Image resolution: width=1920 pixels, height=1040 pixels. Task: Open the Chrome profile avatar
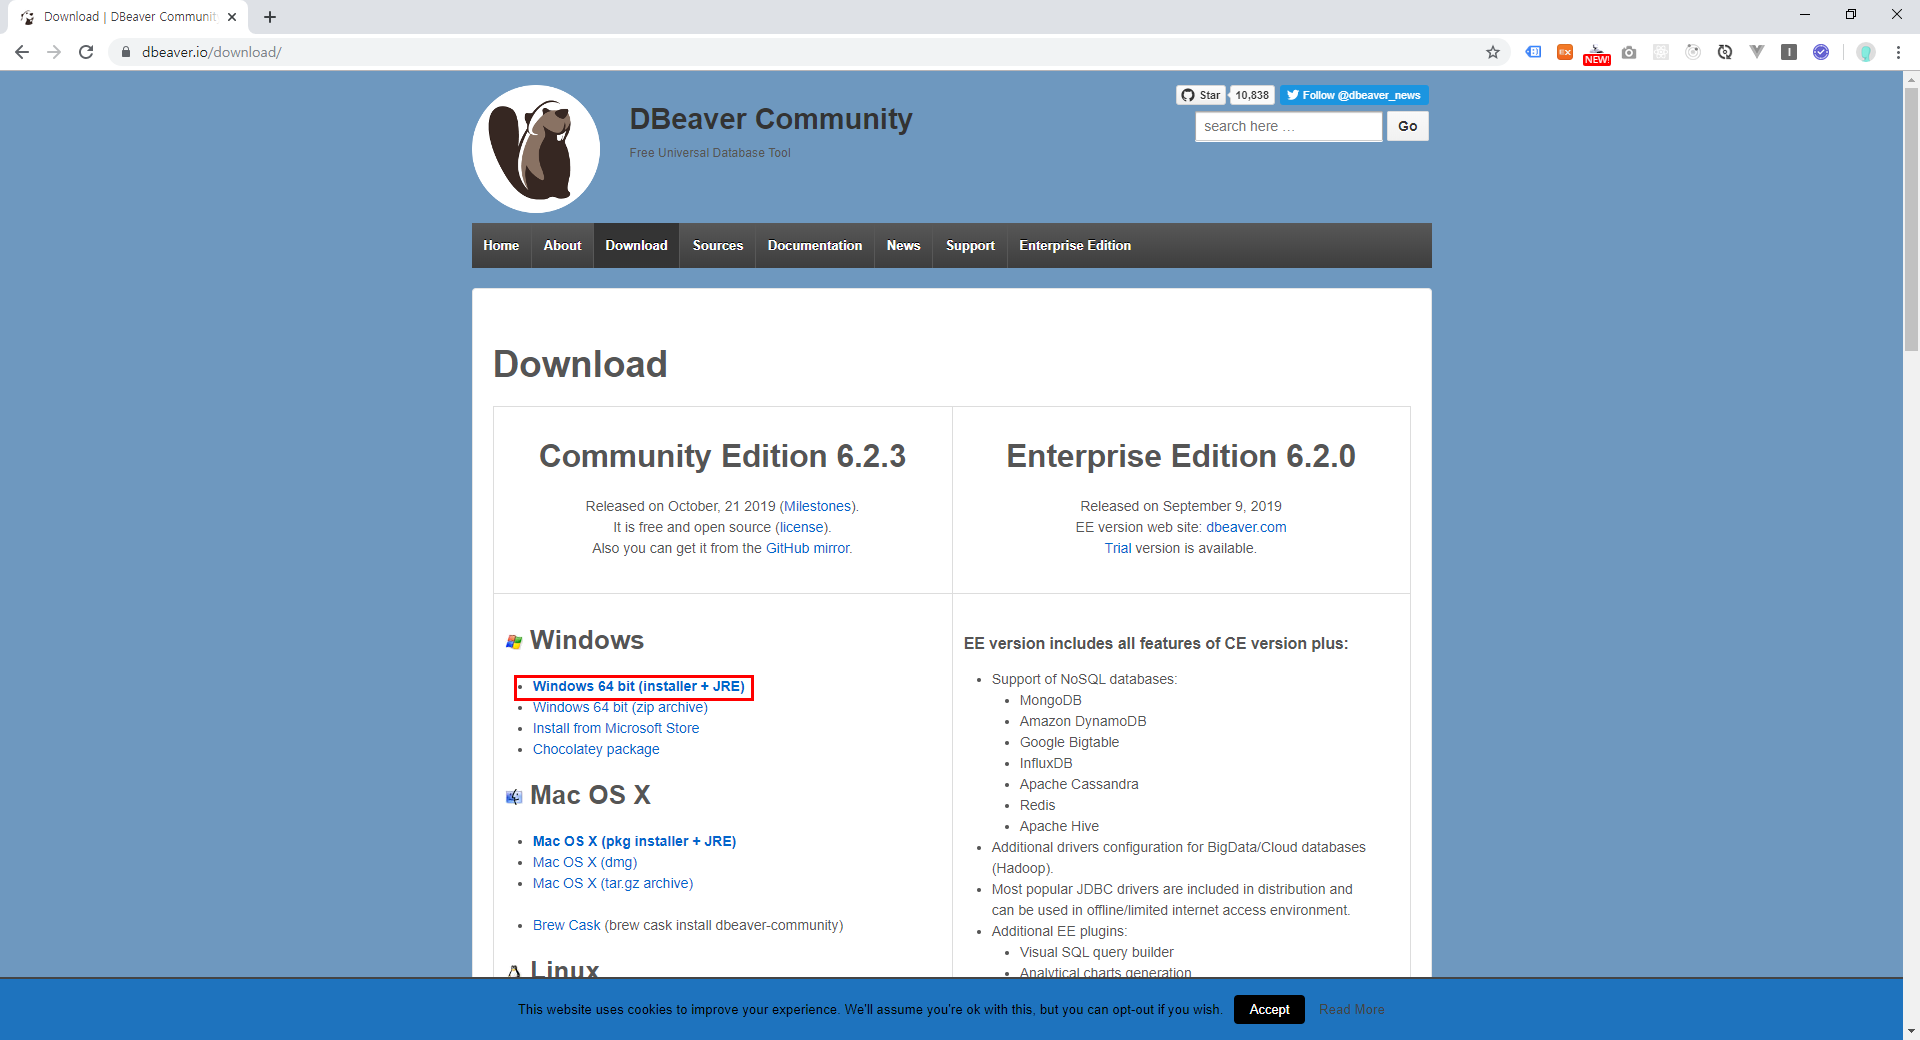point(1866,52)
